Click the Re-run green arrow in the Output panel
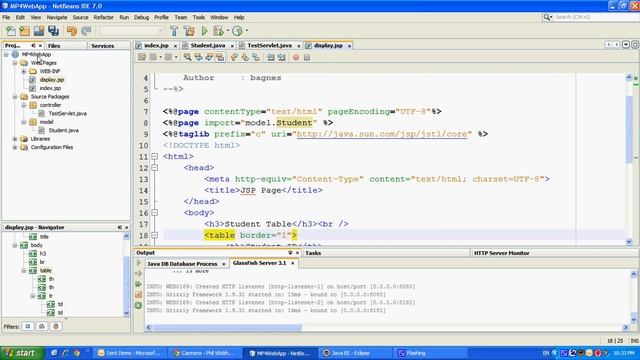This screenshot has height=360, width=640. tap(138, 263)
